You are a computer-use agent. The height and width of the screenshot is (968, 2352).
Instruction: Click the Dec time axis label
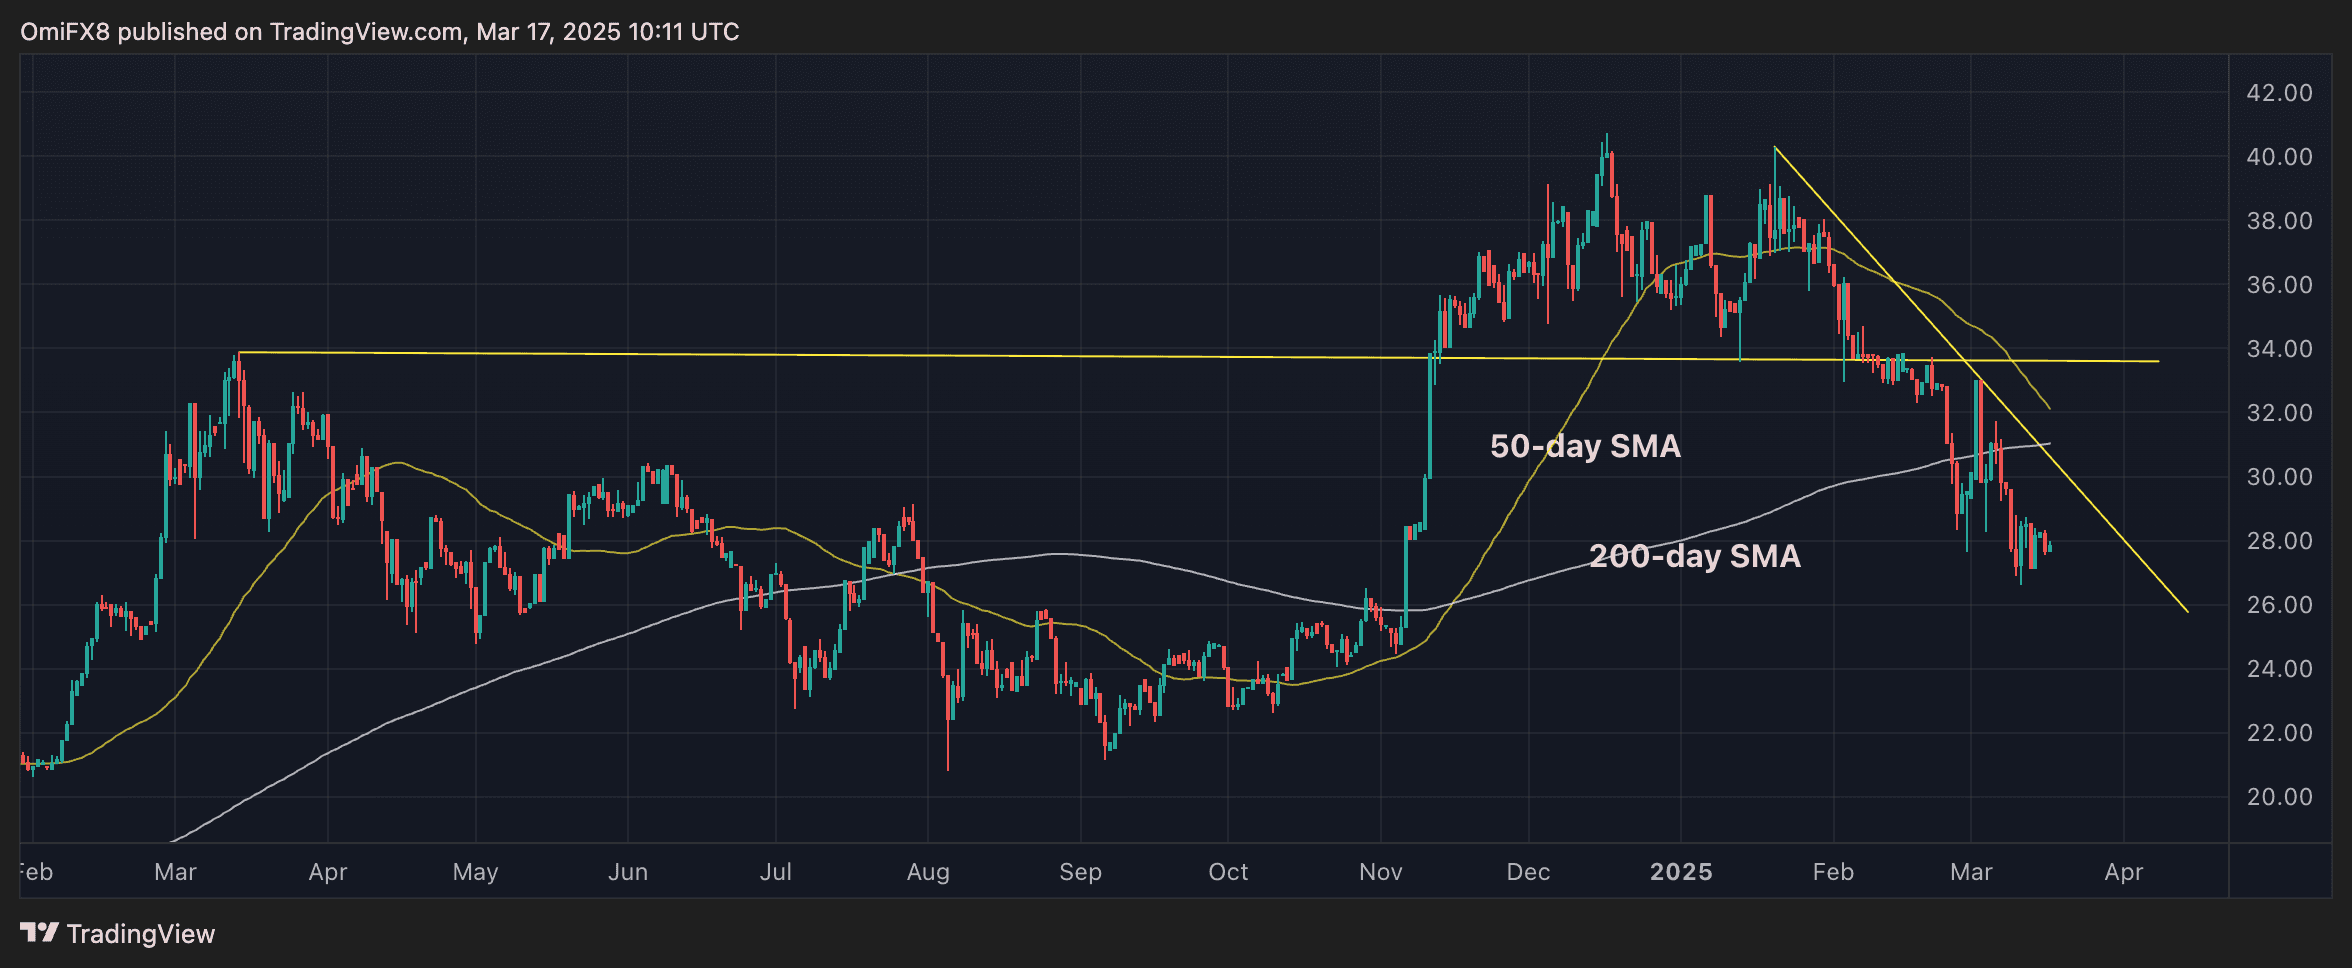pyautogui.click(x=1529, y=872)
